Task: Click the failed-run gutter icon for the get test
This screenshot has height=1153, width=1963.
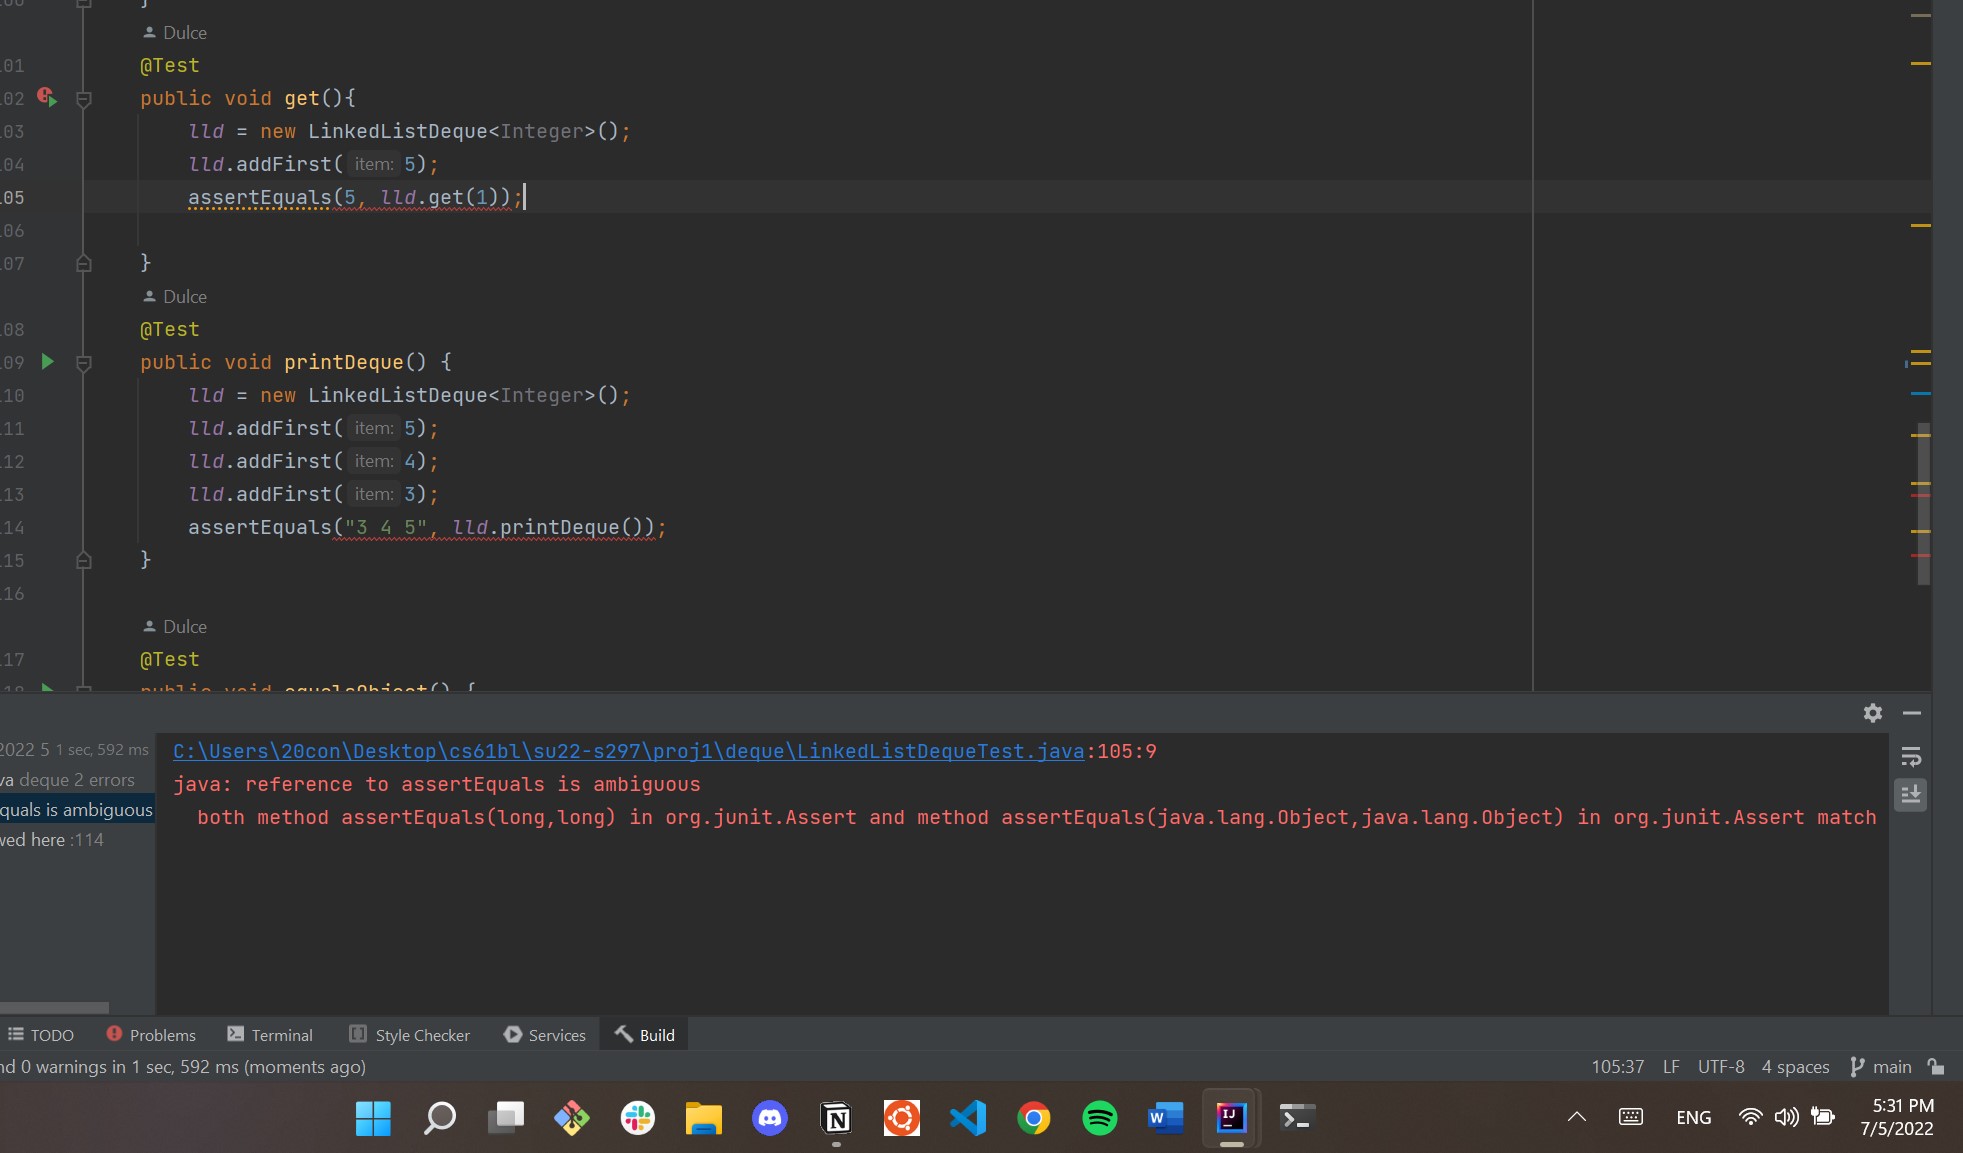Action: click(47, 97)
